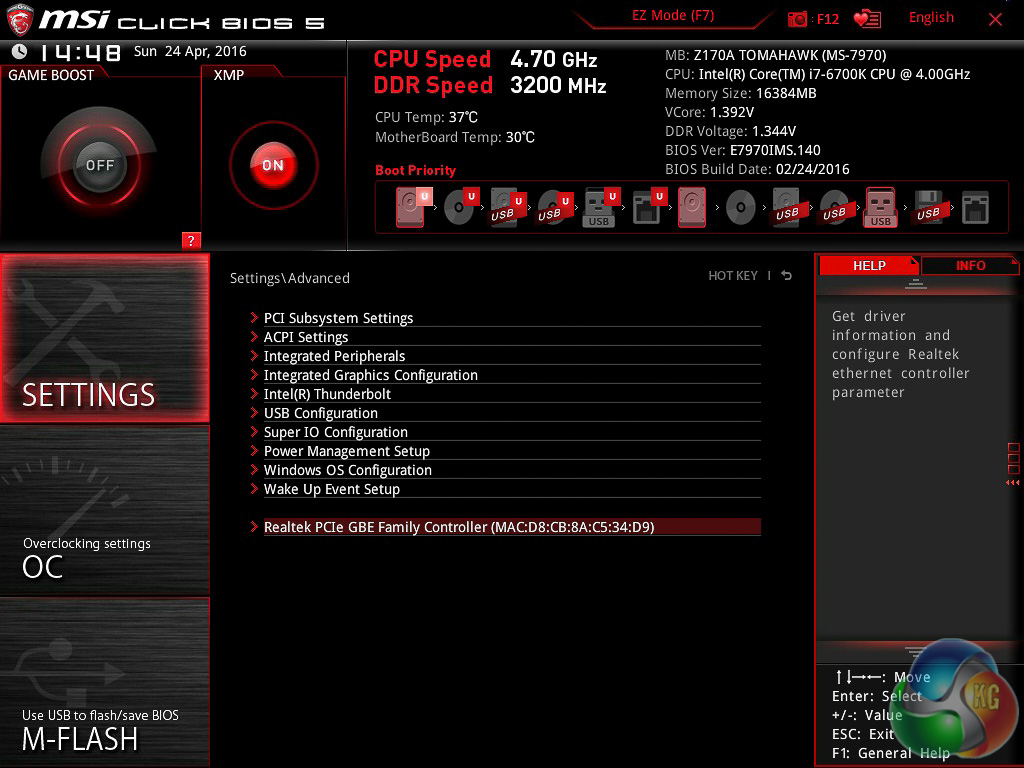This screenshot has width=1024, height=768.
Task: Click the Memory Size 16384MB line
Action: tap(741, 93)
